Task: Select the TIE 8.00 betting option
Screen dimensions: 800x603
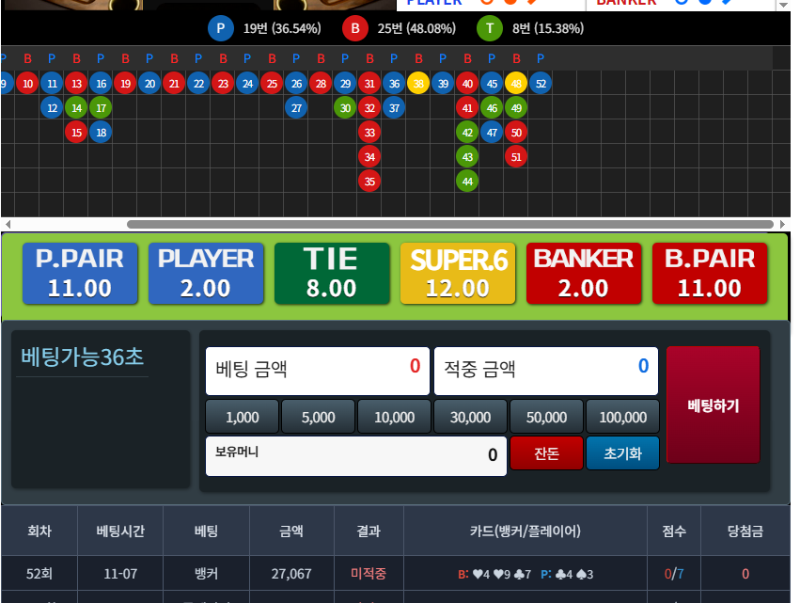Action: 331,272
